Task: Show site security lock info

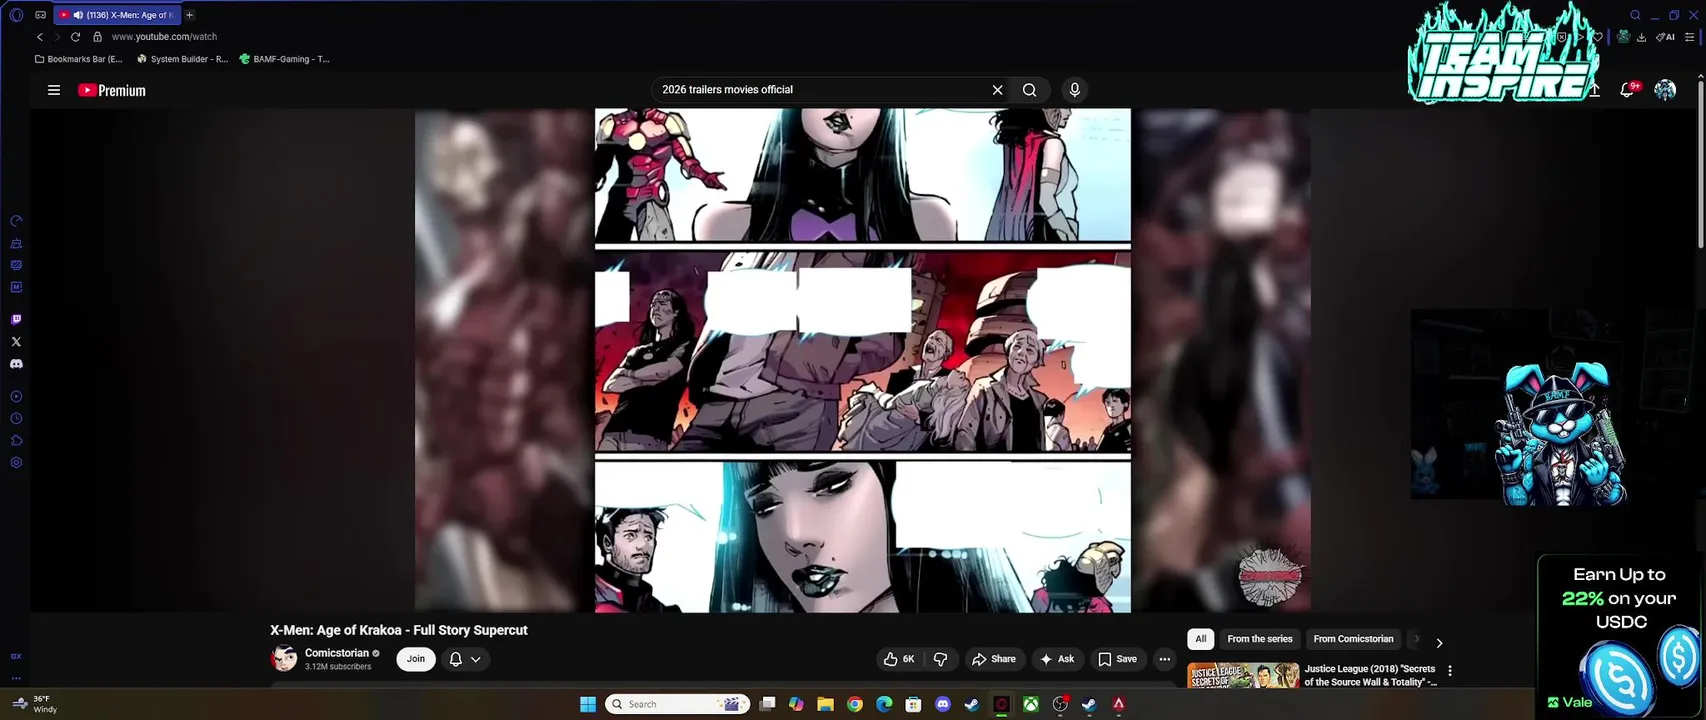Action: point(97,37)
